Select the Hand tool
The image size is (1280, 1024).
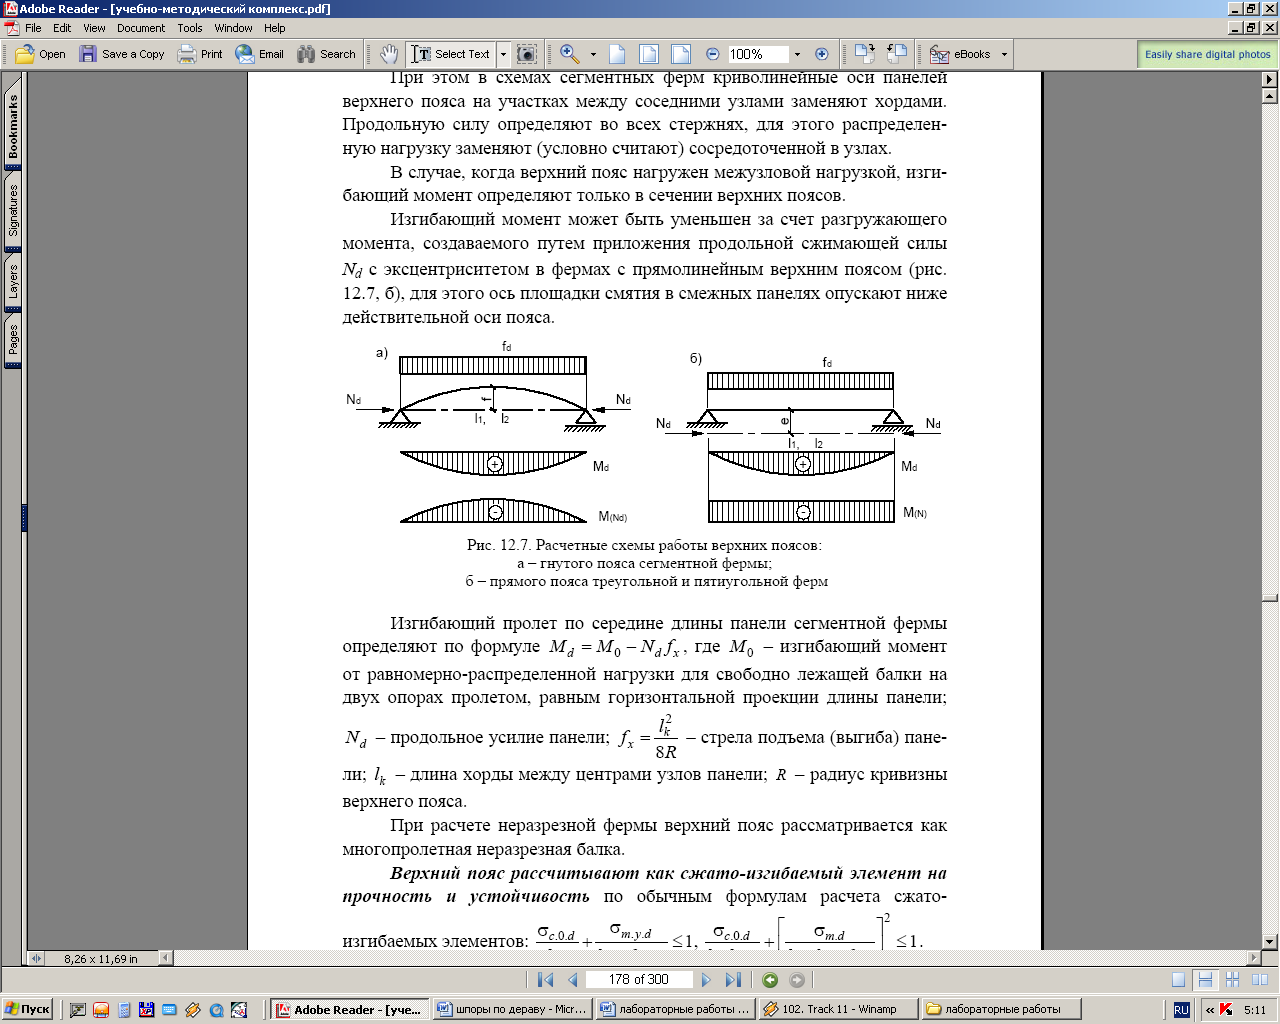pyautogui.click(x=389, y=54)
